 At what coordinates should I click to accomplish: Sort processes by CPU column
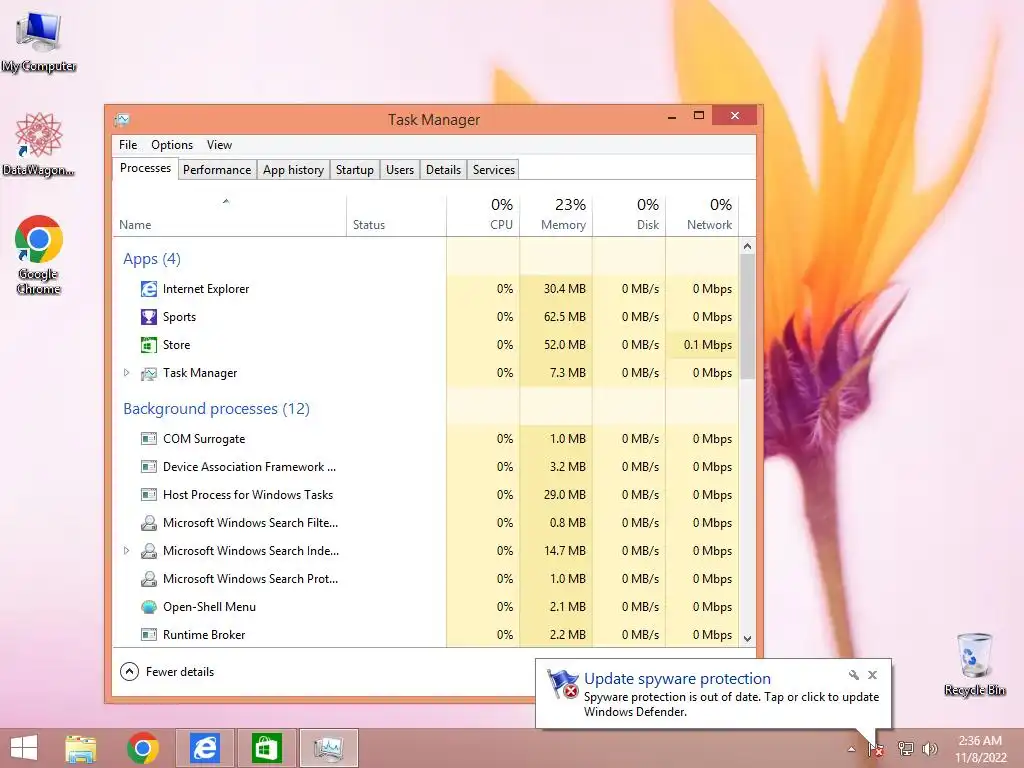[x=483, y=216]
